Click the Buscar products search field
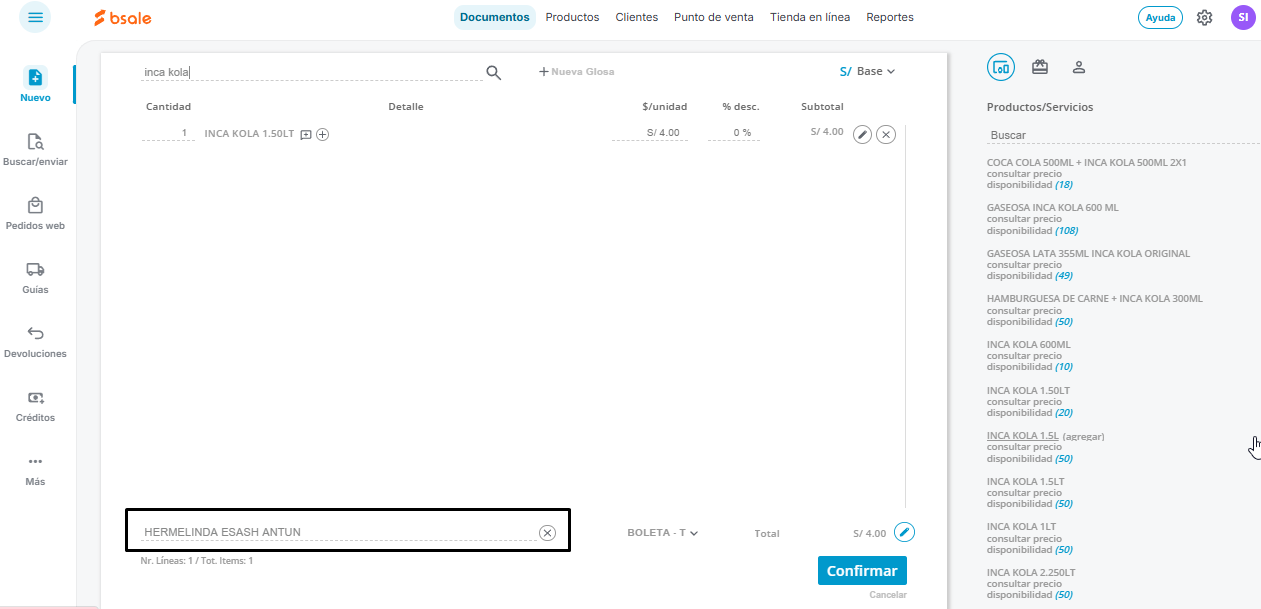This screenshot has width=1261, height=609. [1122, 135]
